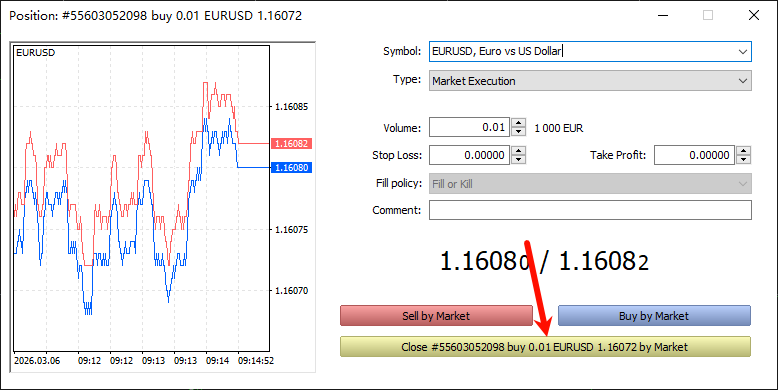
Task: Click the Buy by Market button
Action: pos(654,316)
